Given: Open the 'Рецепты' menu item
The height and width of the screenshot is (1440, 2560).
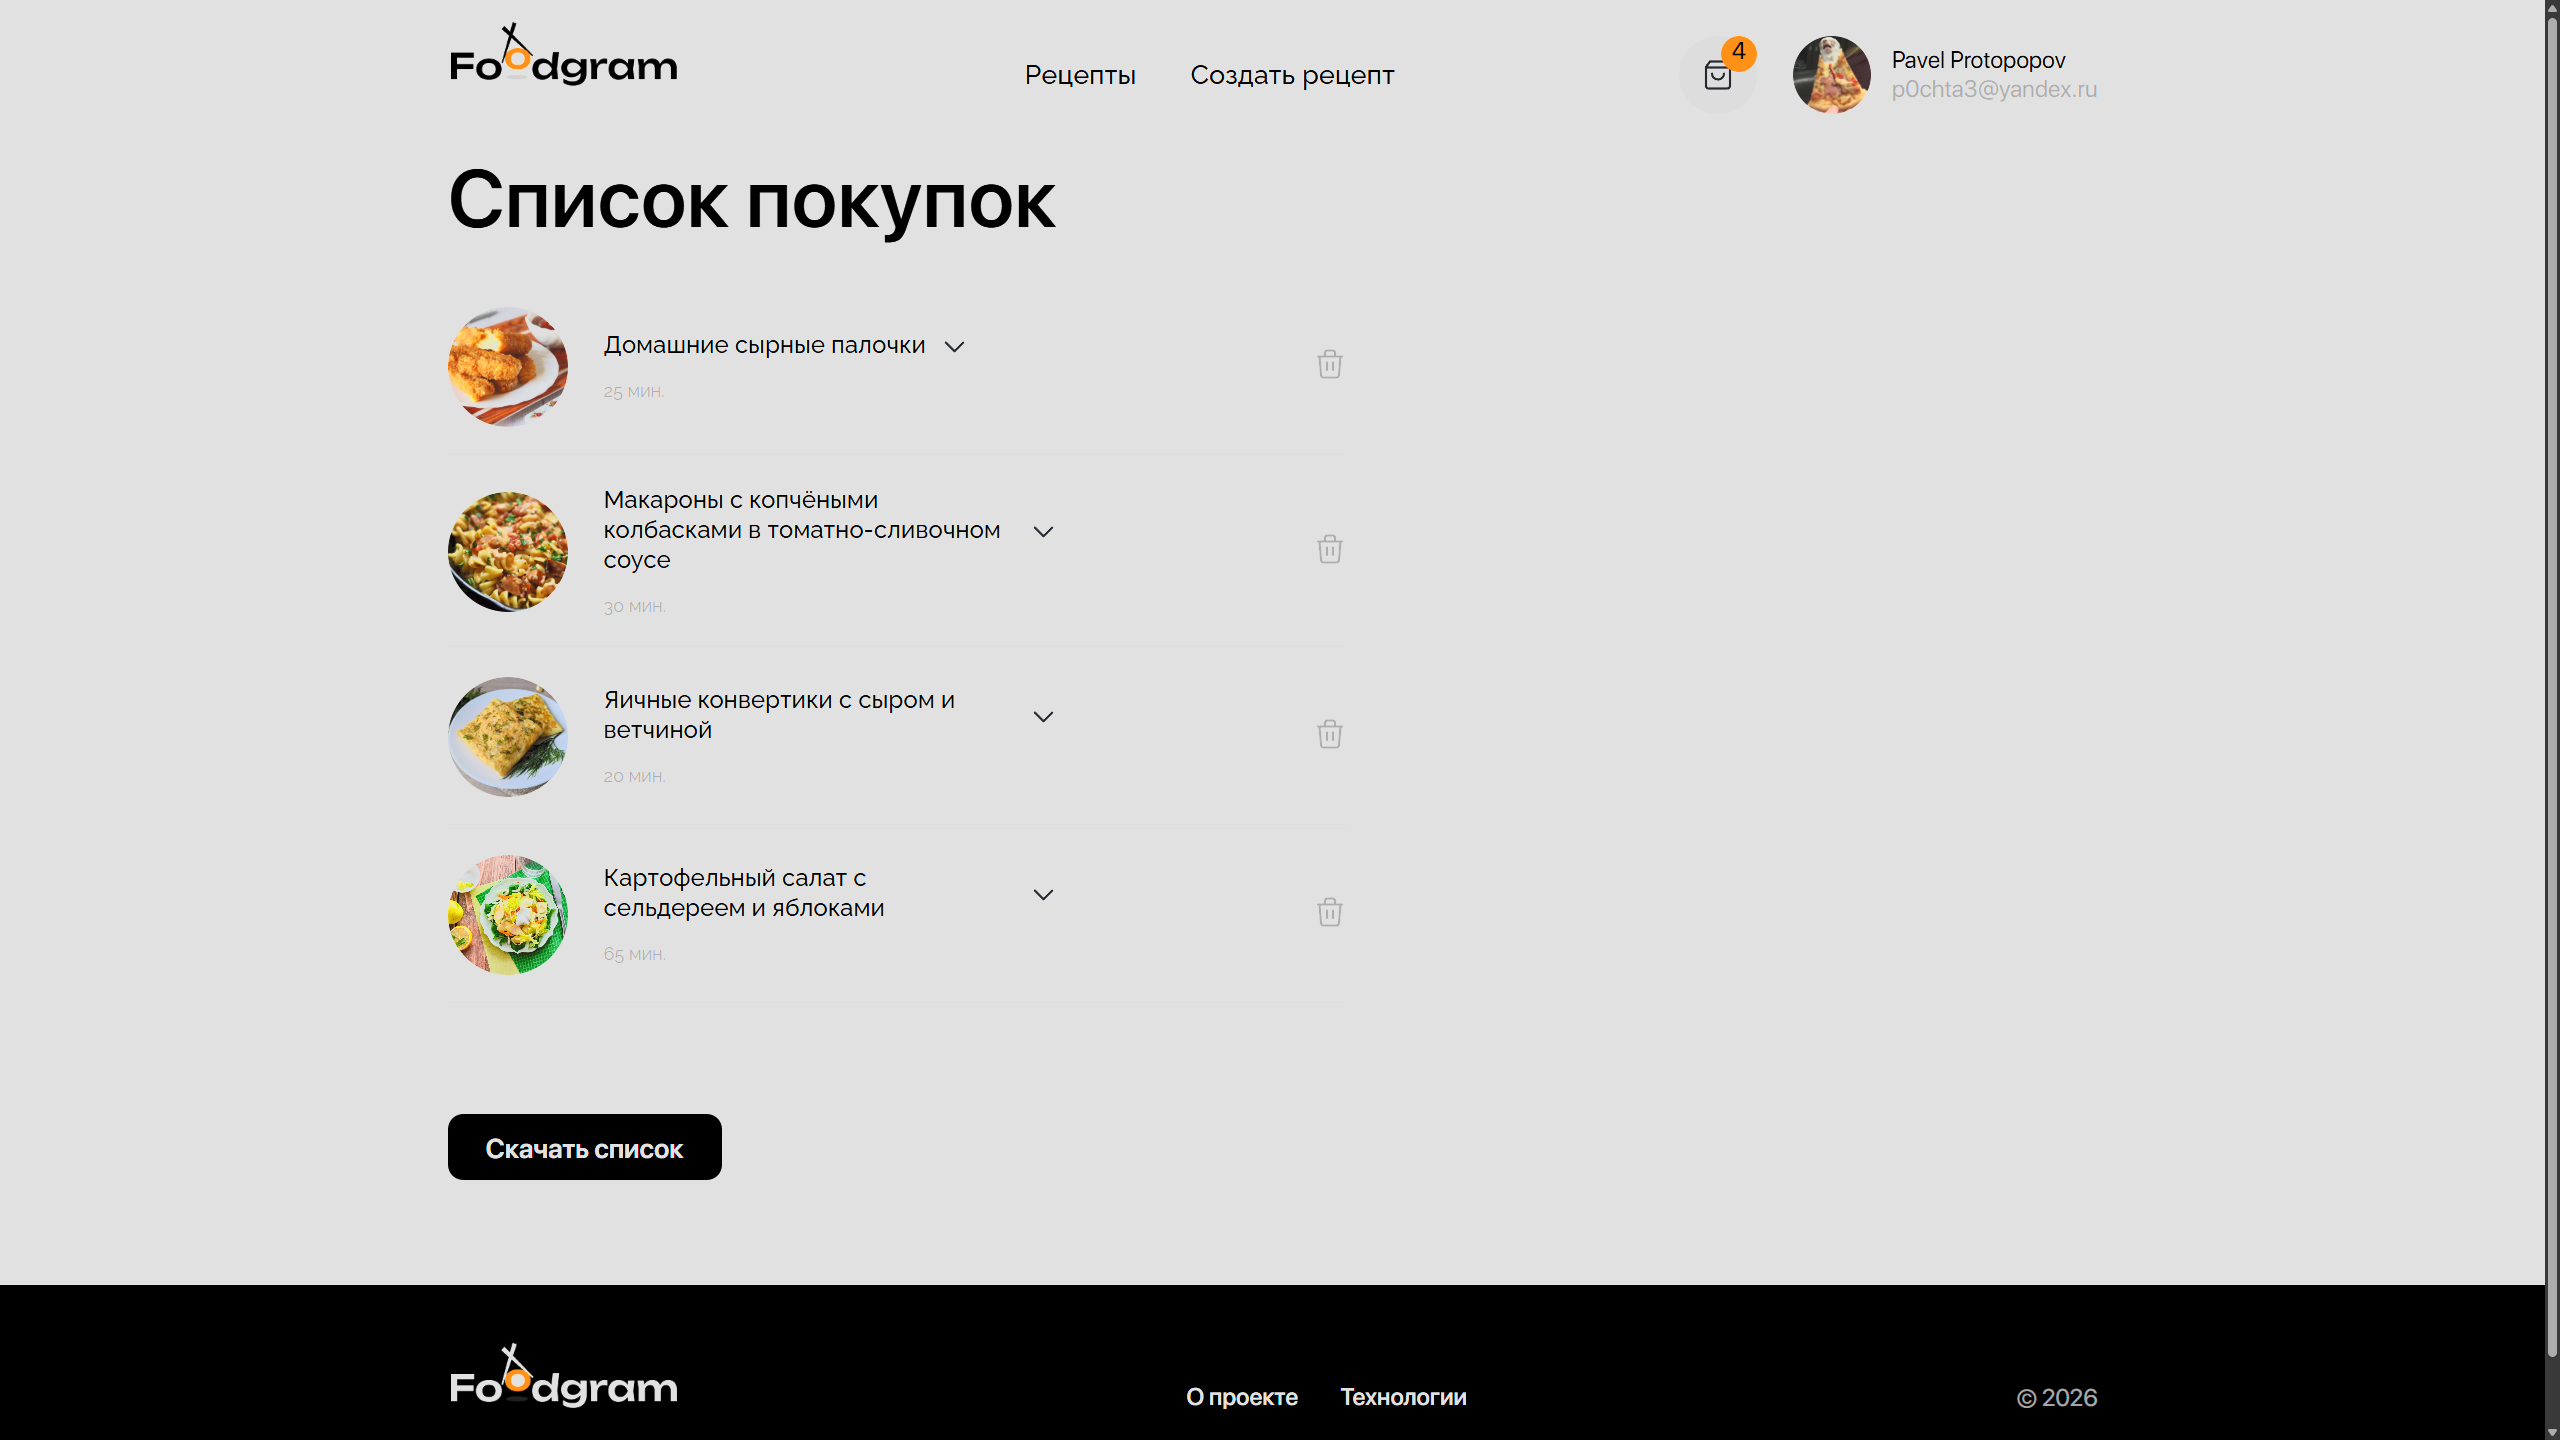Looking at the screenshot, I should click(1080, 75).
